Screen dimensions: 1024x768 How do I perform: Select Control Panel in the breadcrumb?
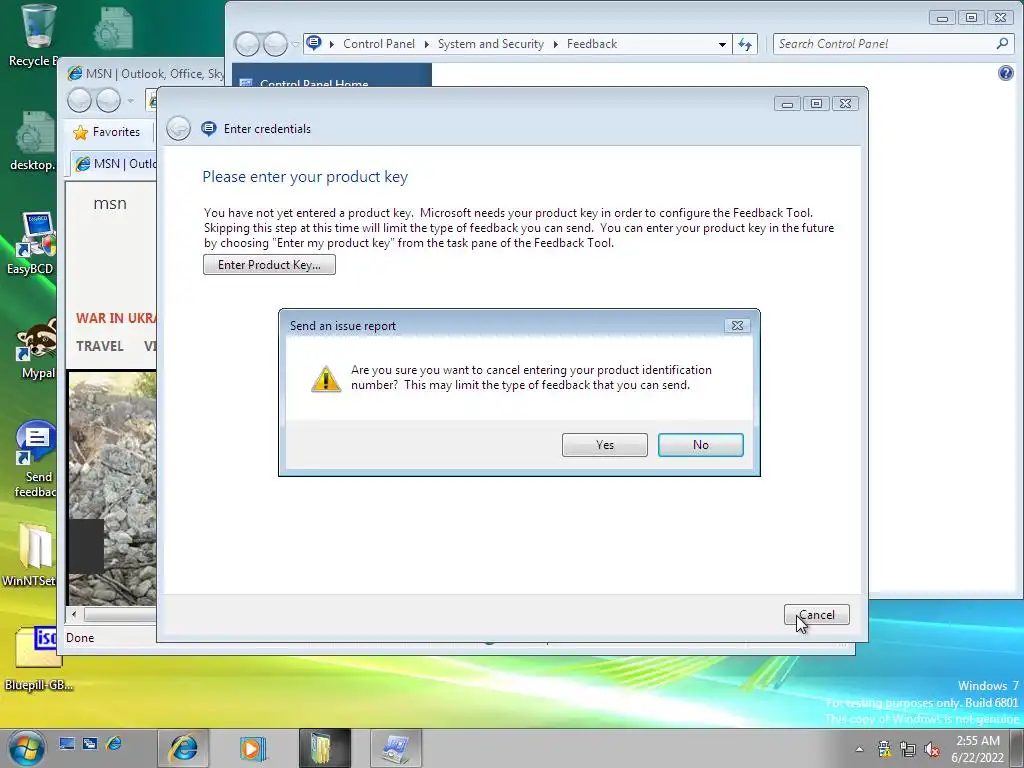378,44
